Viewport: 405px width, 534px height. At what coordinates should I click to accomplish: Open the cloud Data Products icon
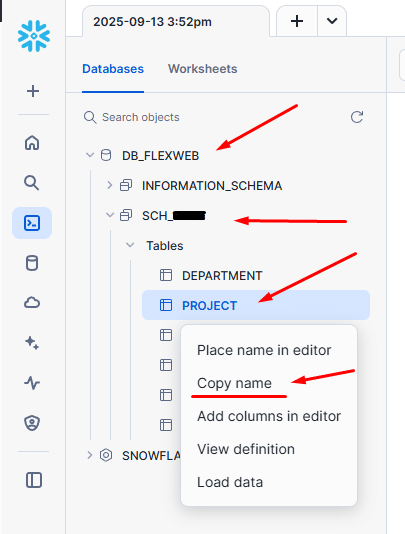click(x=32, y=302)
